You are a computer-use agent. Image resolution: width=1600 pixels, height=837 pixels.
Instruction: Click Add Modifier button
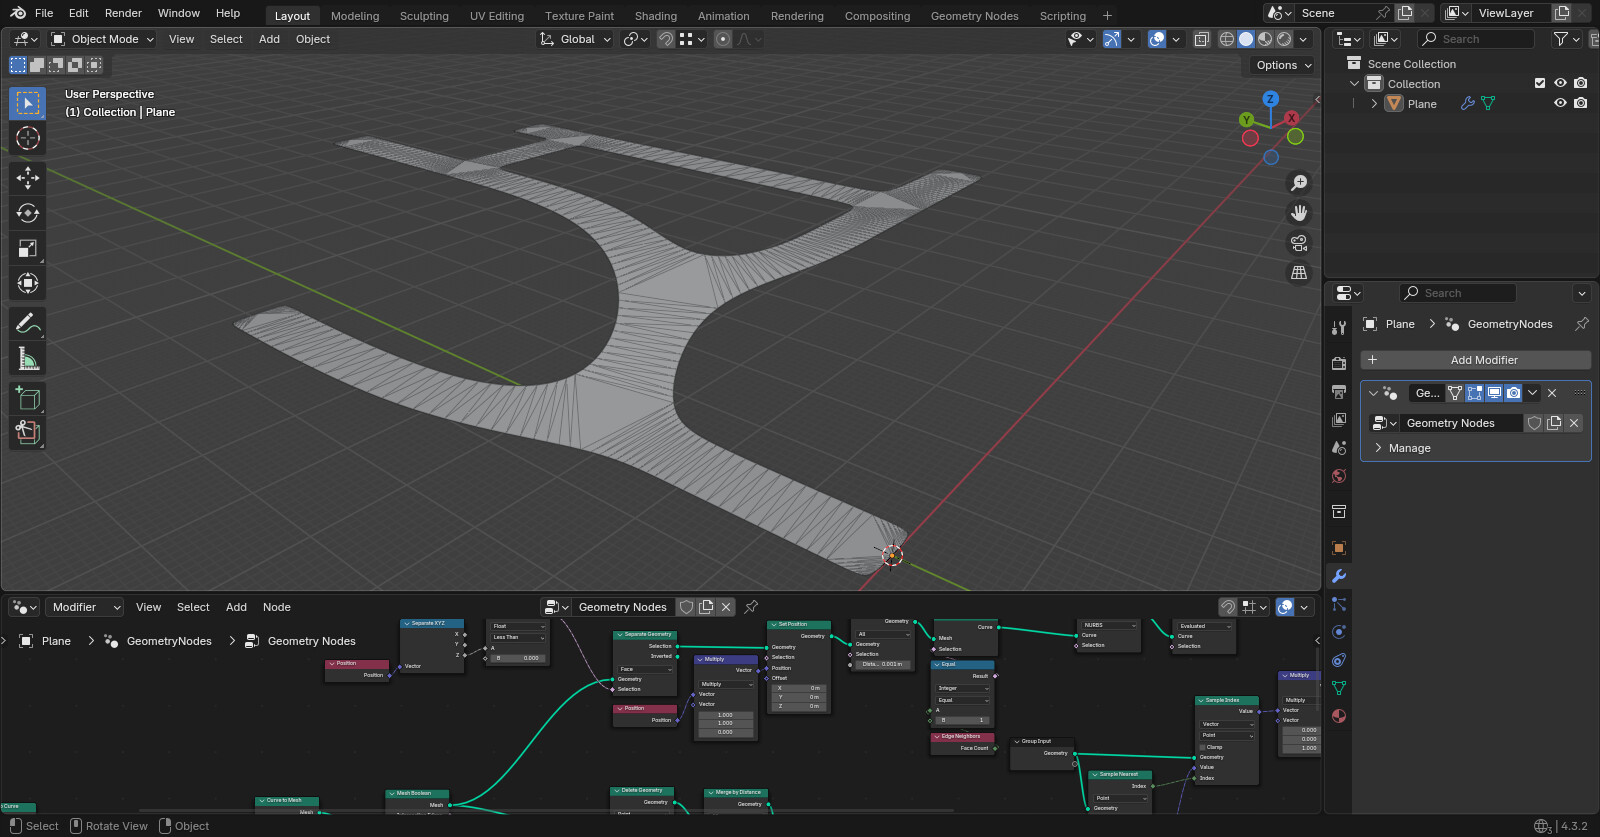pyautogui.click(x=1476, y=360)
